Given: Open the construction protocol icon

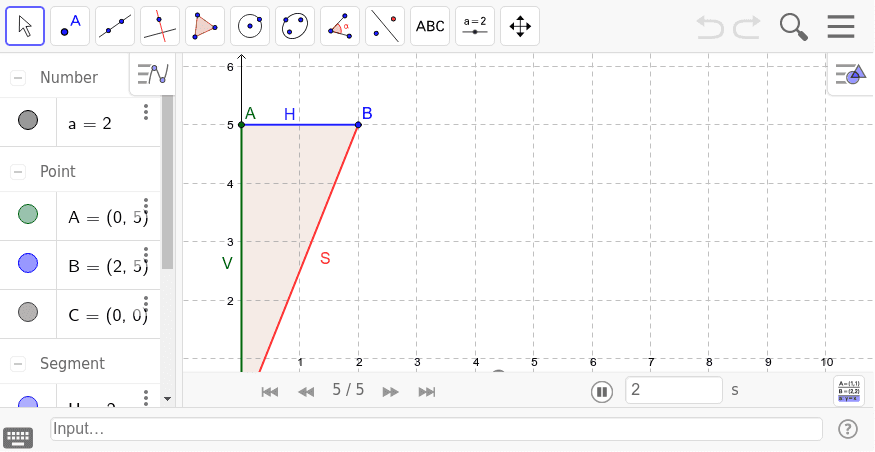Looking at the screenshot, I should pyautogui.click(x=848, y=391).
